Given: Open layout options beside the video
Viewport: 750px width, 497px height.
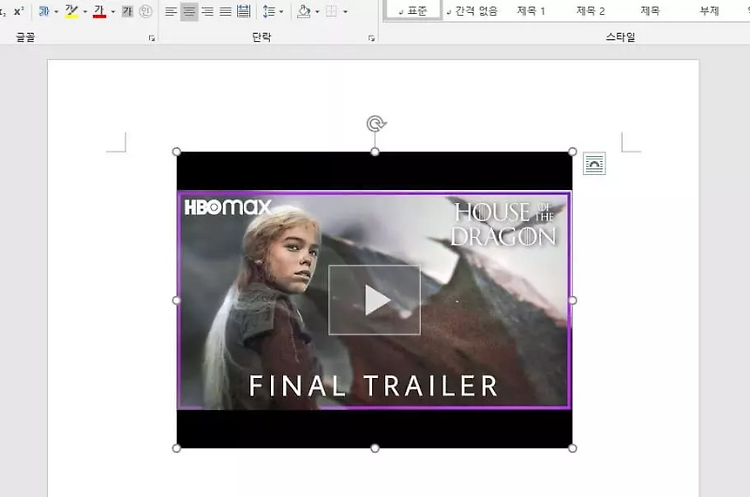Looking at the screenshot, I should (x=594, y=164).
